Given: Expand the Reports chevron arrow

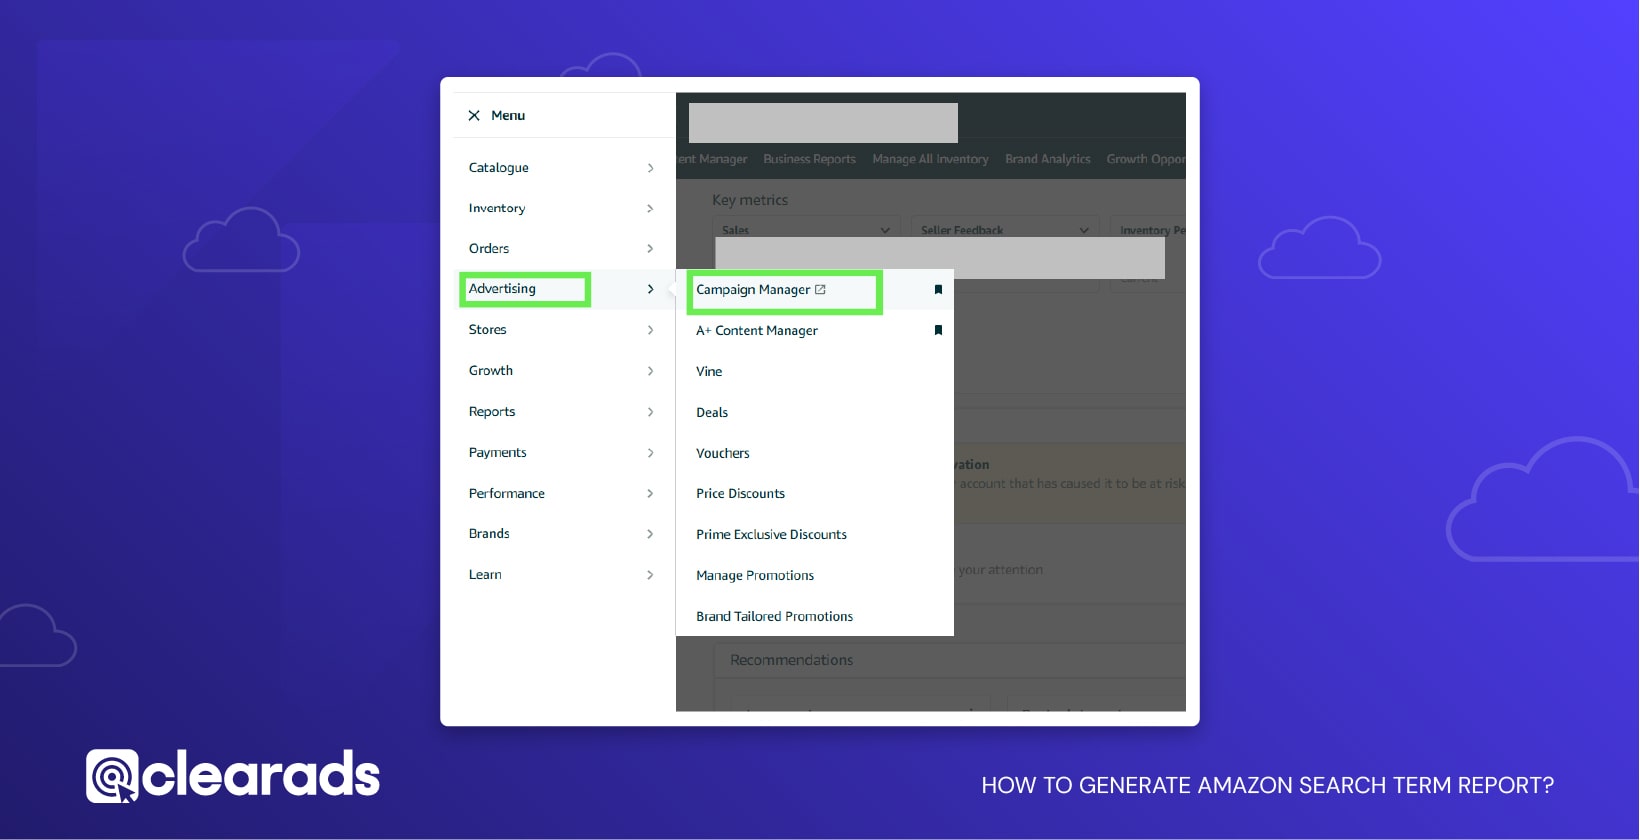Looking at the screenshot, I should 650,412.
